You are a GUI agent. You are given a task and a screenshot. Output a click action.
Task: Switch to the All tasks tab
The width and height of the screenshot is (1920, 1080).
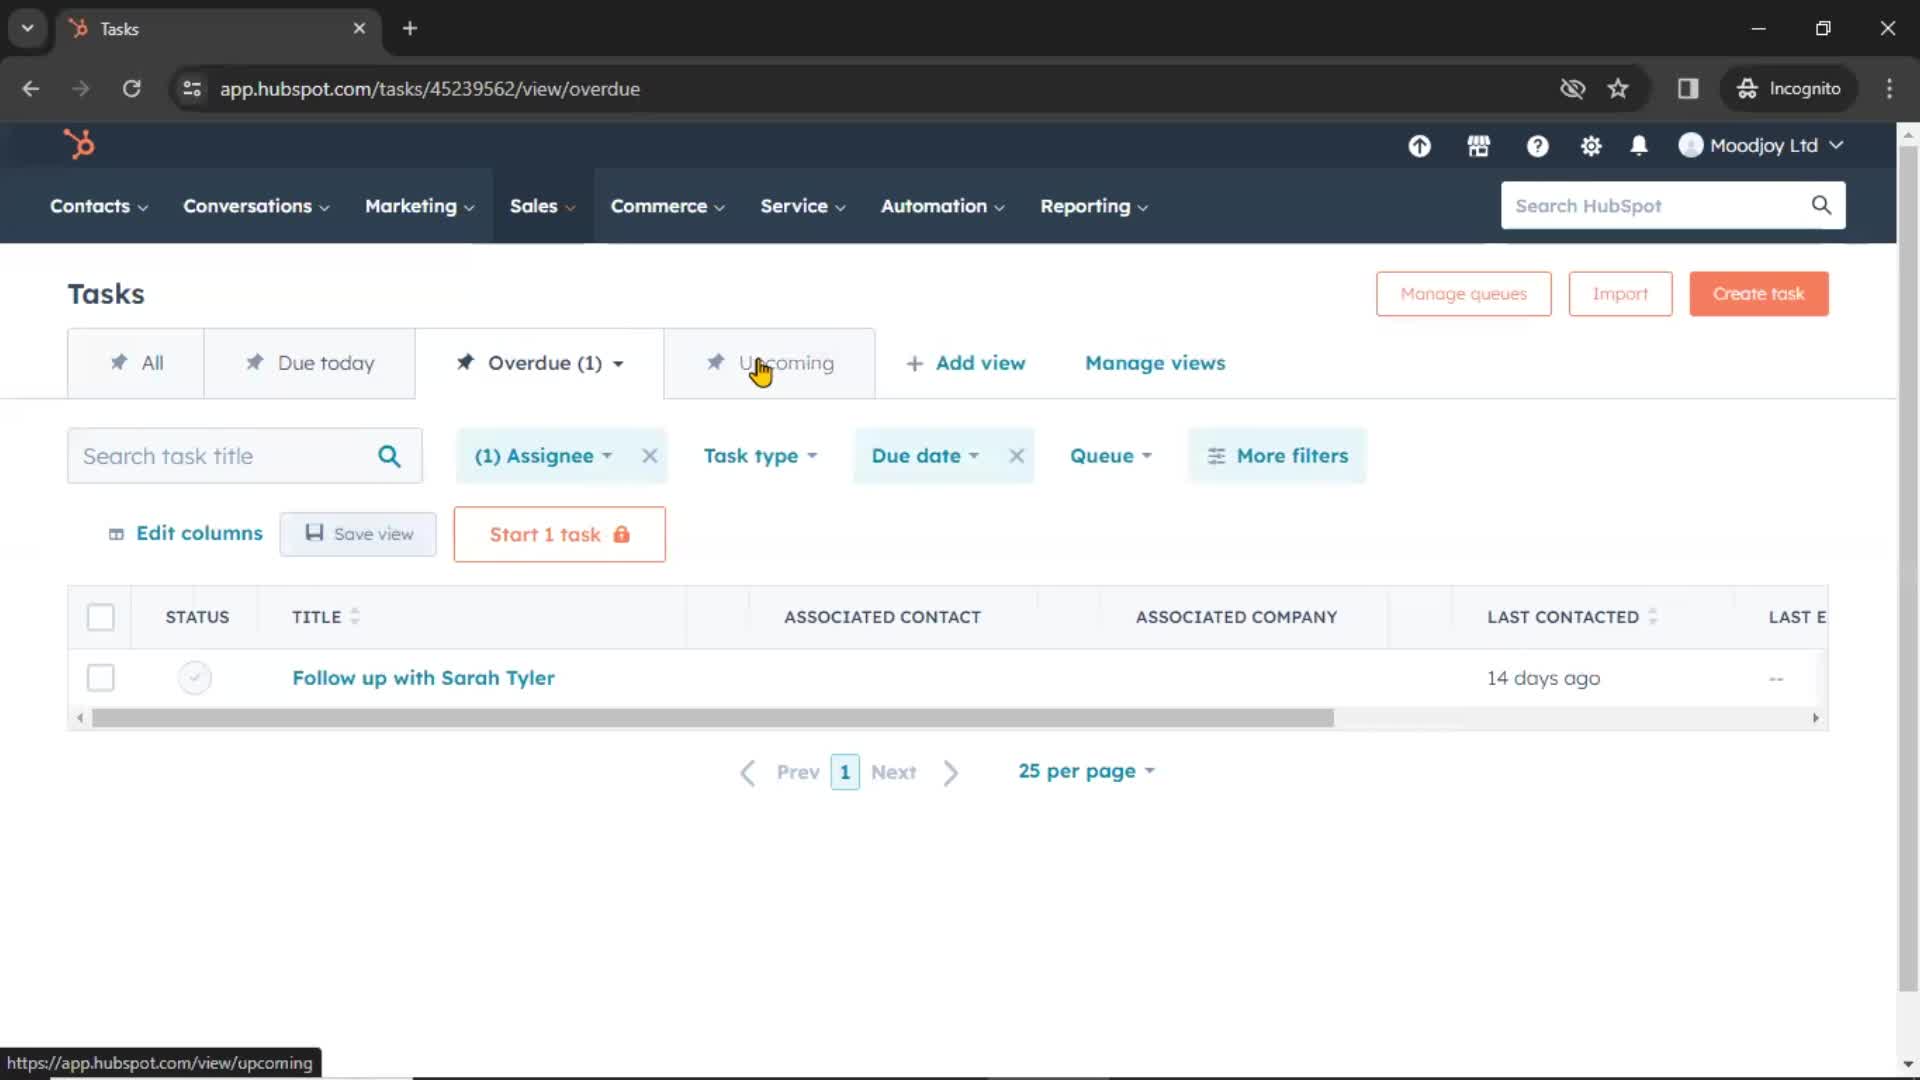(x=135, y=363)
